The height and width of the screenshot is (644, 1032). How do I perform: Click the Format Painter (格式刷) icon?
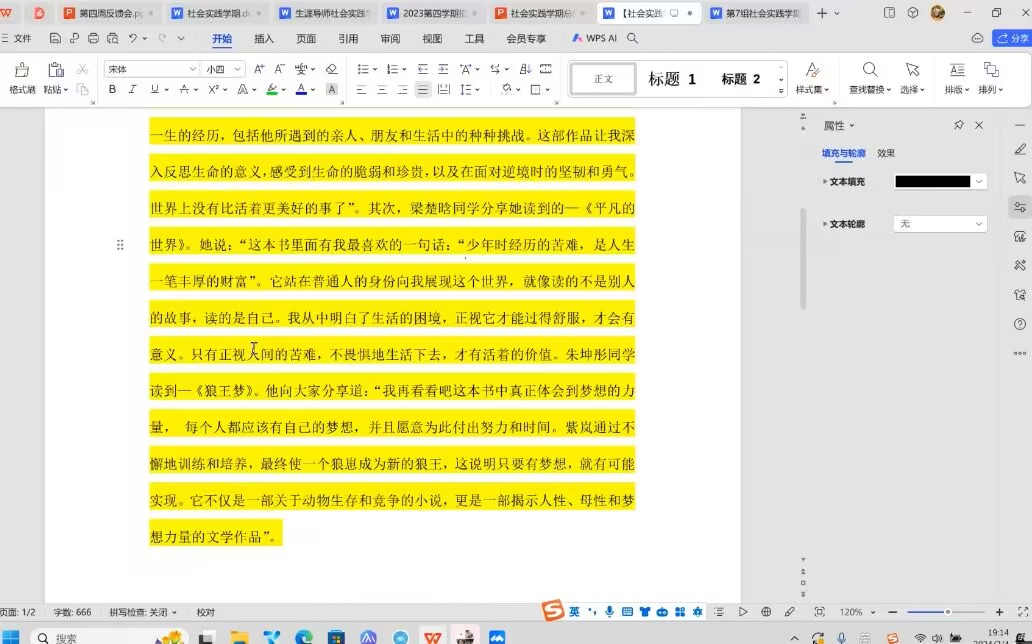(x=22, y=70)
